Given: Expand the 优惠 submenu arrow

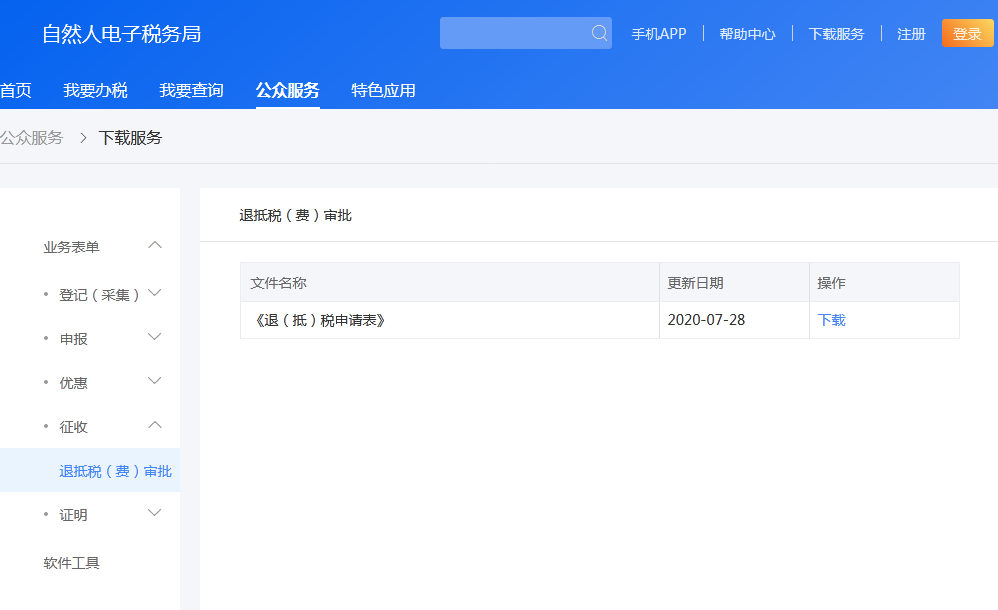Looking at the screenshot, I should [155, 381].
